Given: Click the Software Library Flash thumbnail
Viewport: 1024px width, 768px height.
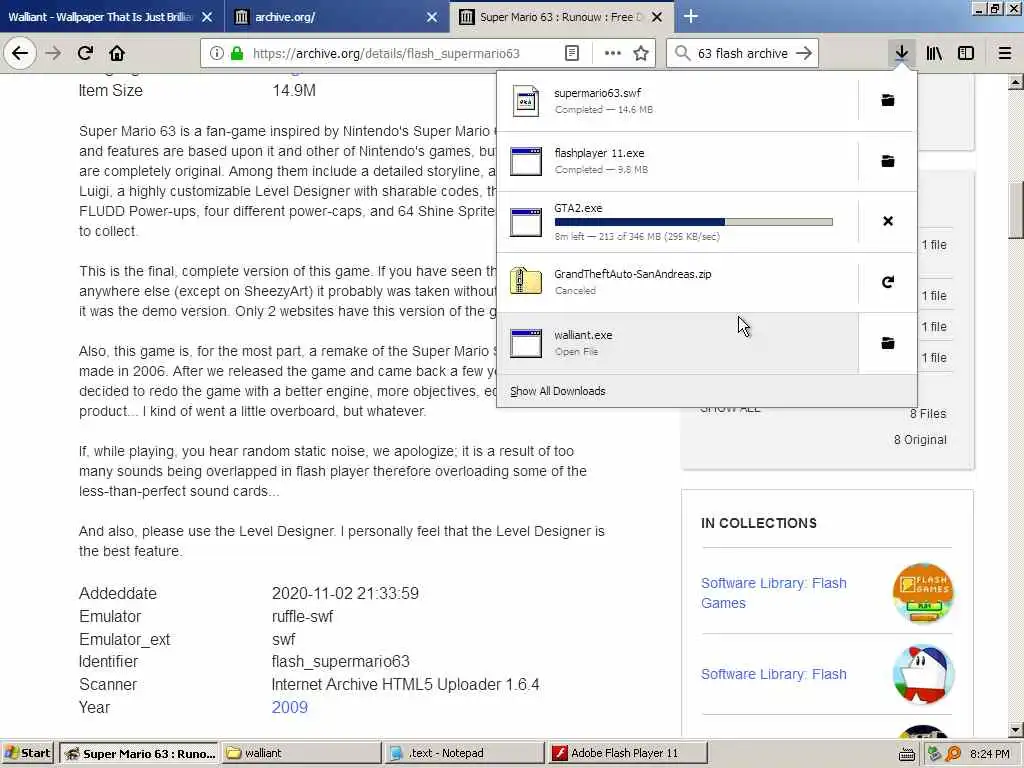Looking at the screenshot, I should click(x=923, y=675).
